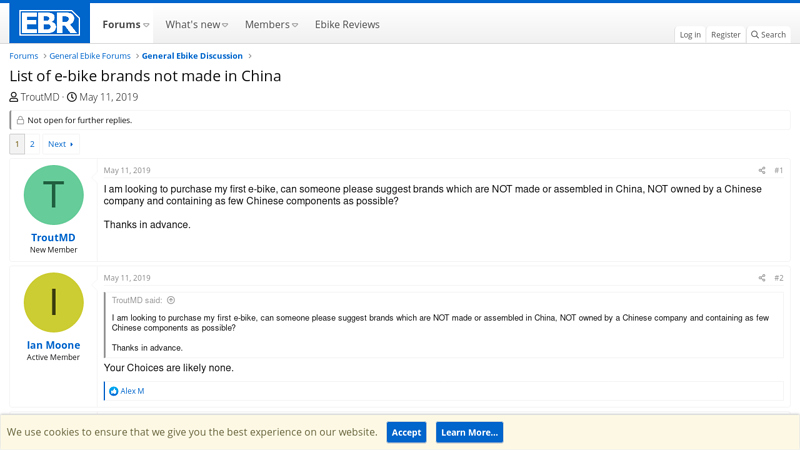
Task: Open the What's new dropdown
Action: coord(225,25)
